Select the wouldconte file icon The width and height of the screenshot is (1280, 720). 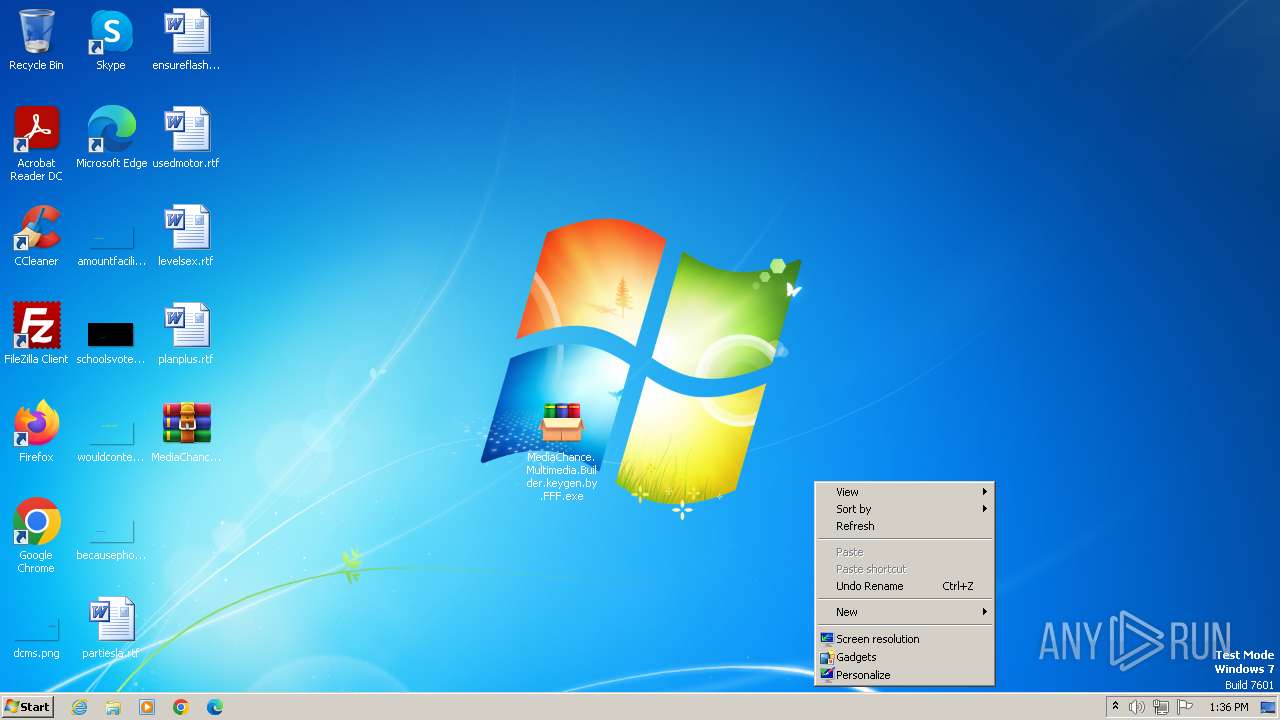point(111,438)
